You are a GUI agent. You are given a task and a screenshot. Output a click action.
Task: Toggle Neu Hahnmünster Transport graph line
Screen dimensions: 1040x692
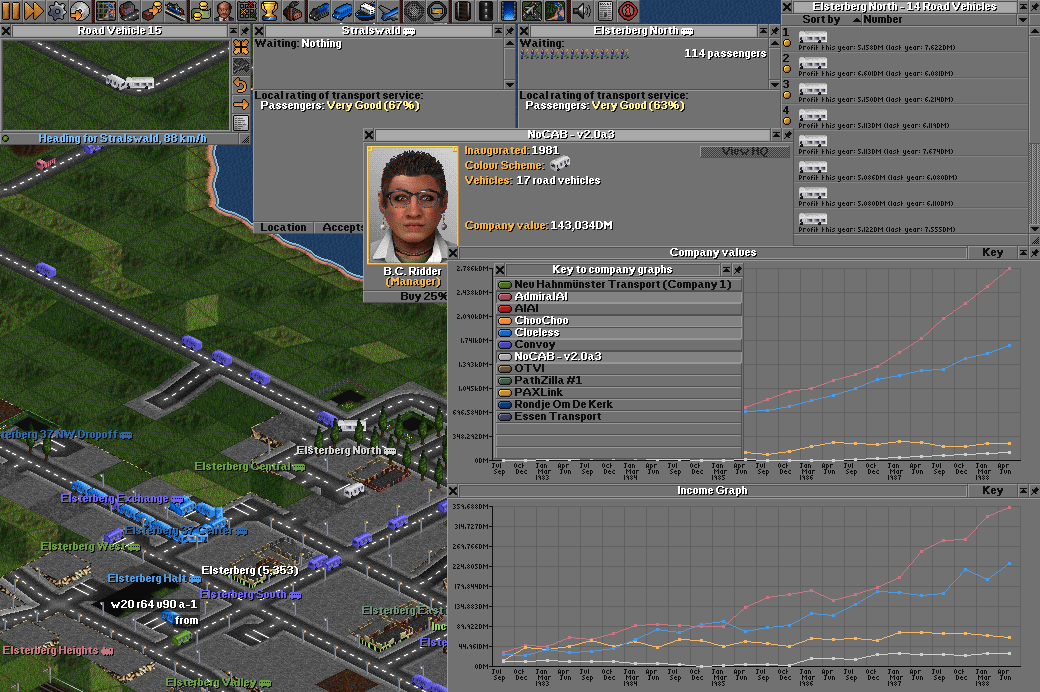point(619,285)
